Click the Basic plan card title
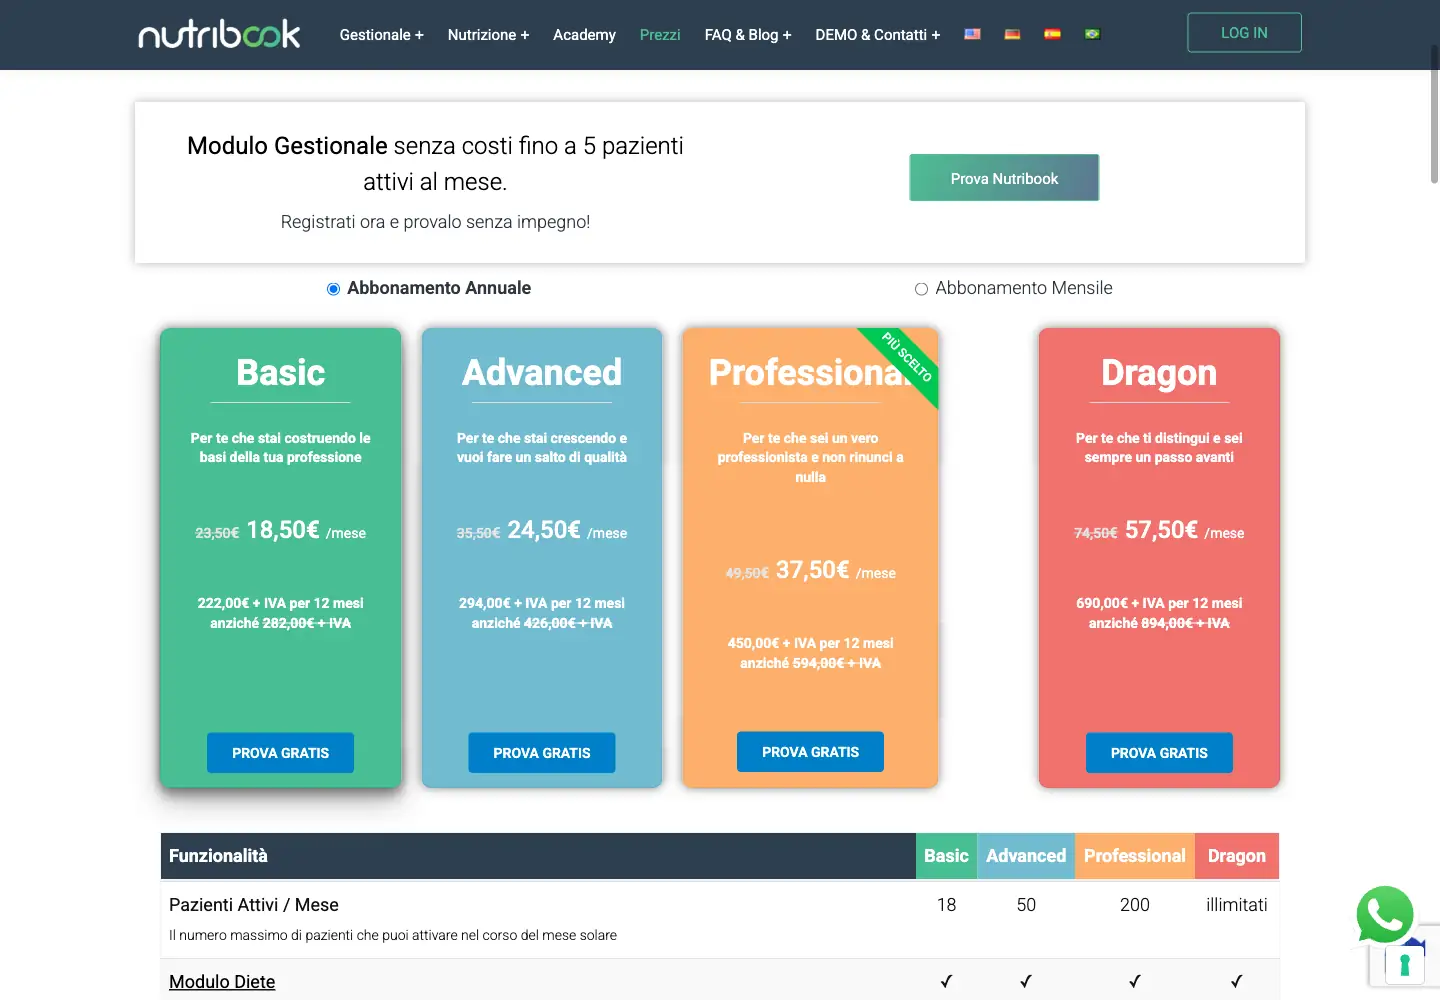Screen dimensions: 1440x1000 click(281, 372)
